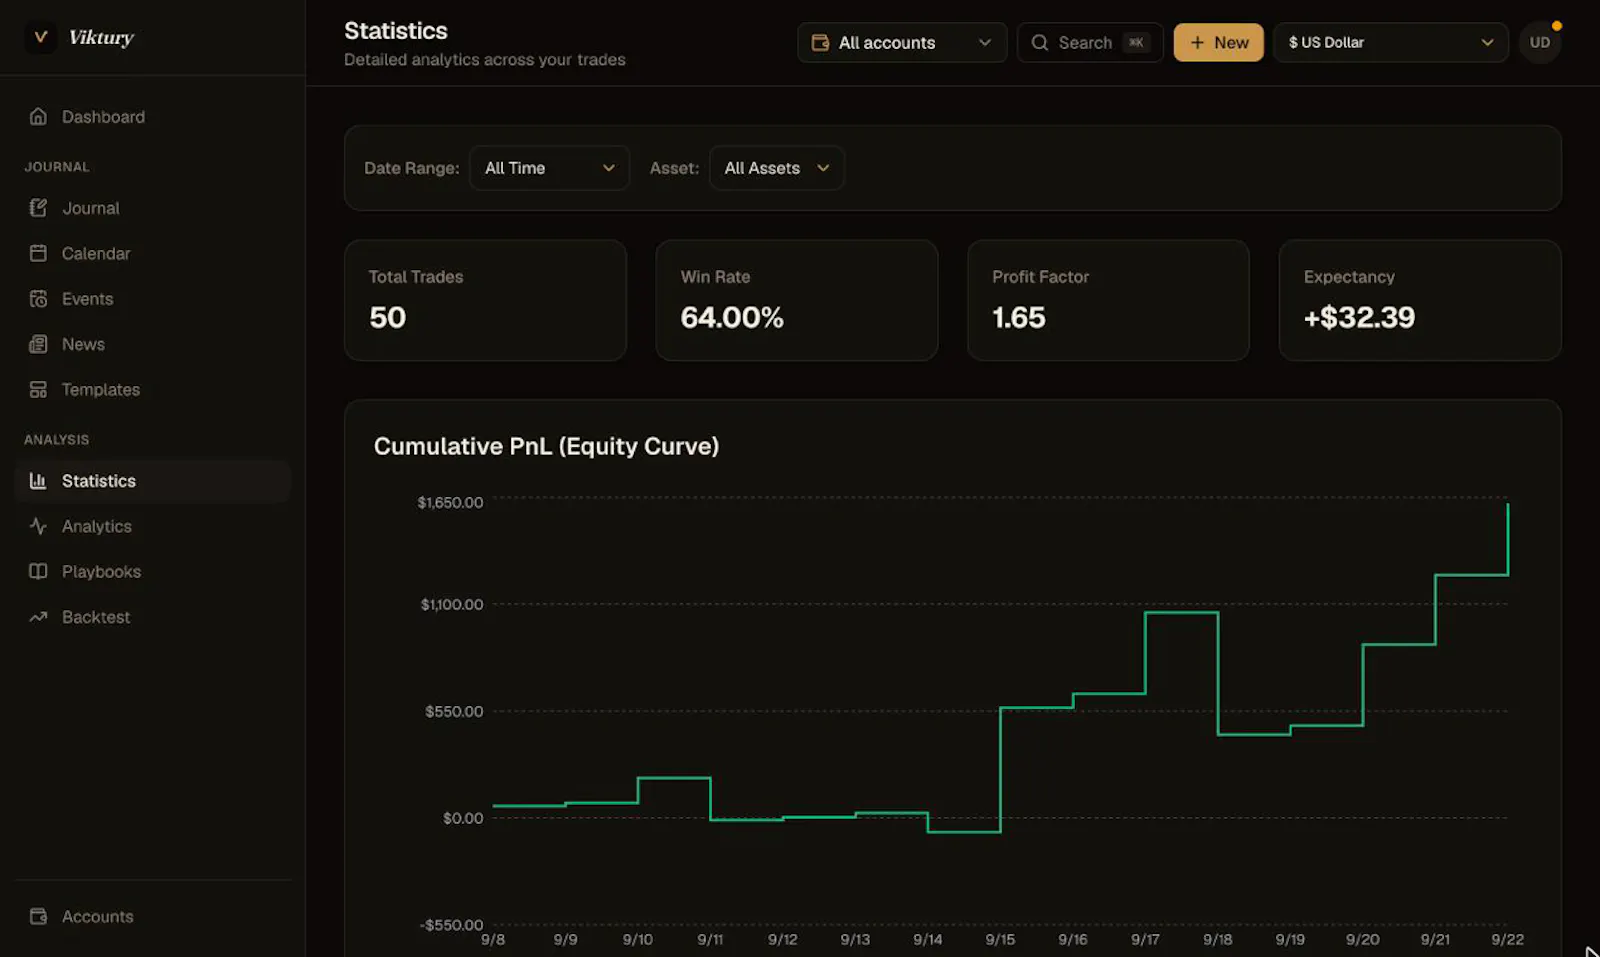The image size is (1600, 957).
Task: Click the Profit Factor 1.65 value
Action: 1019,318
